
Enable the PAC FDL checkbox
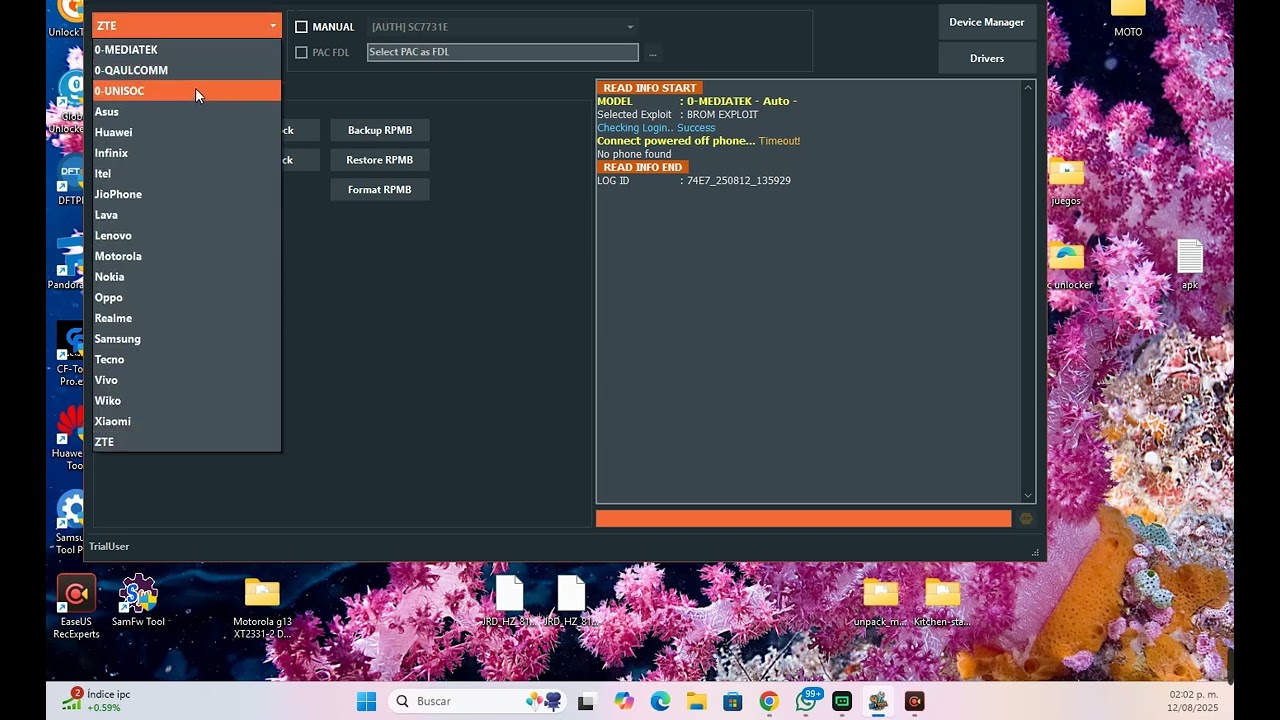301,52
